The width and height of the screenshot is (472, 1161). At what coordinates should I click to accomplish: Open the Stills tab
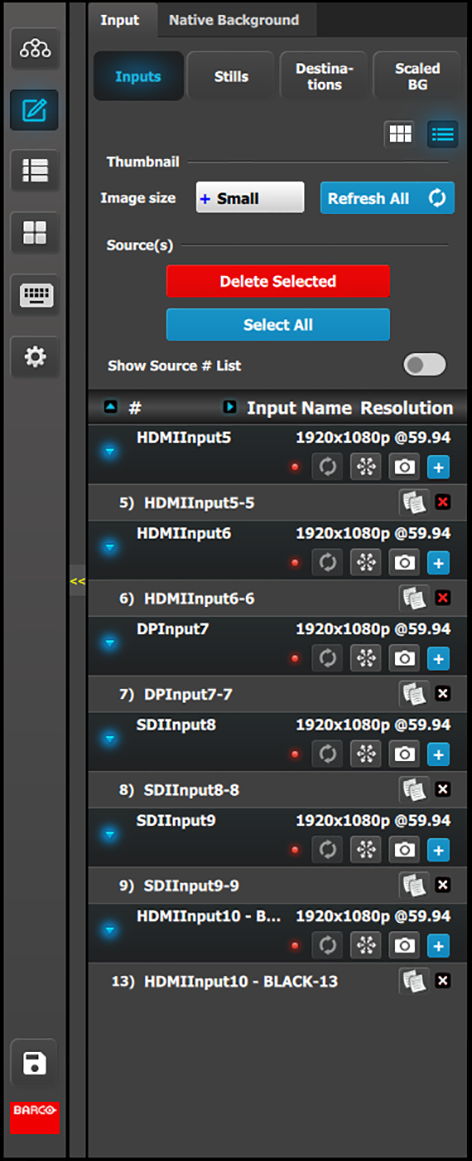231,76
